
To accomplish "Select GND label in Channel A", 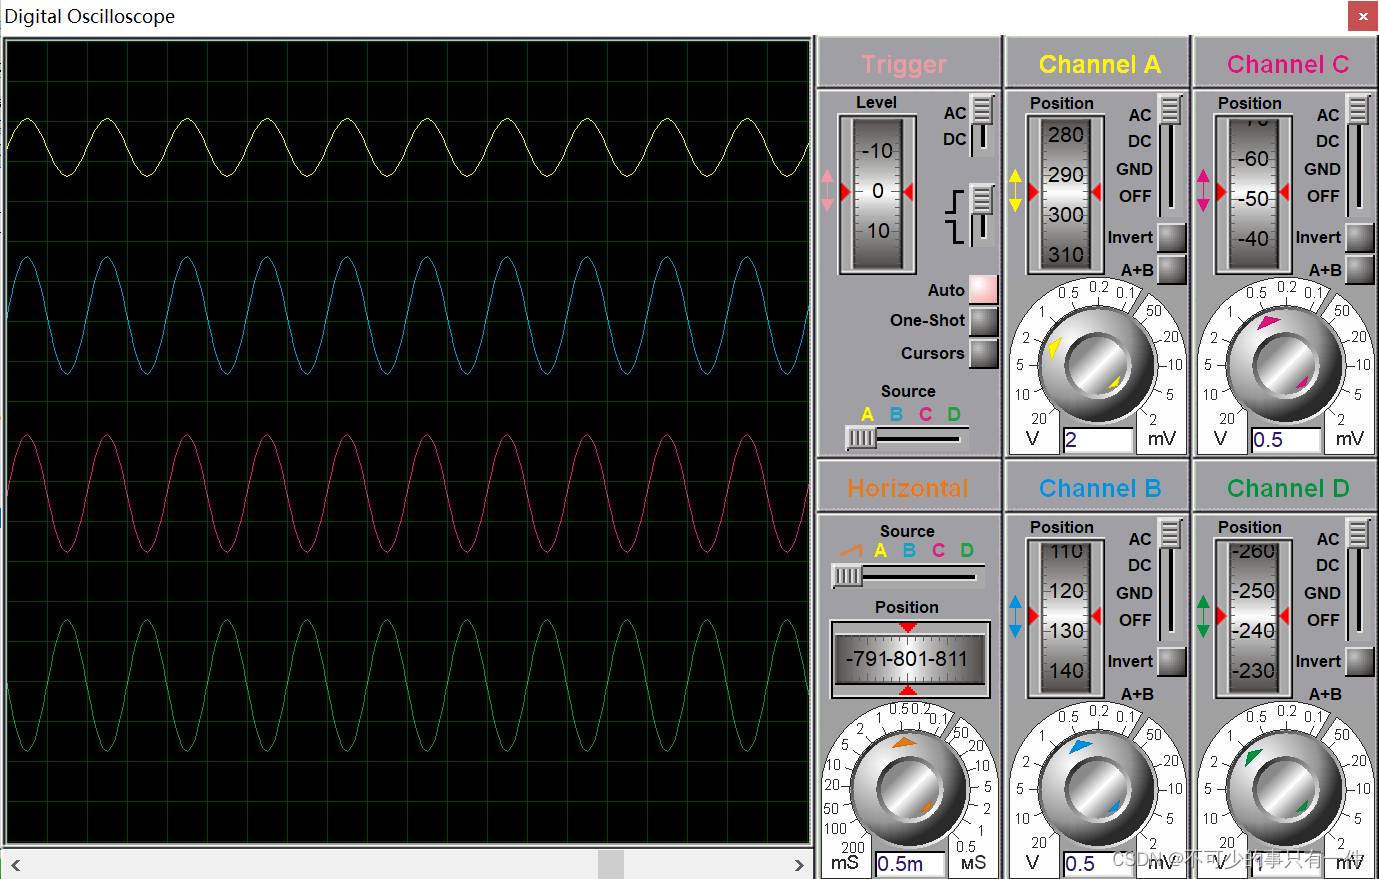I will (x=1134, y=169).
